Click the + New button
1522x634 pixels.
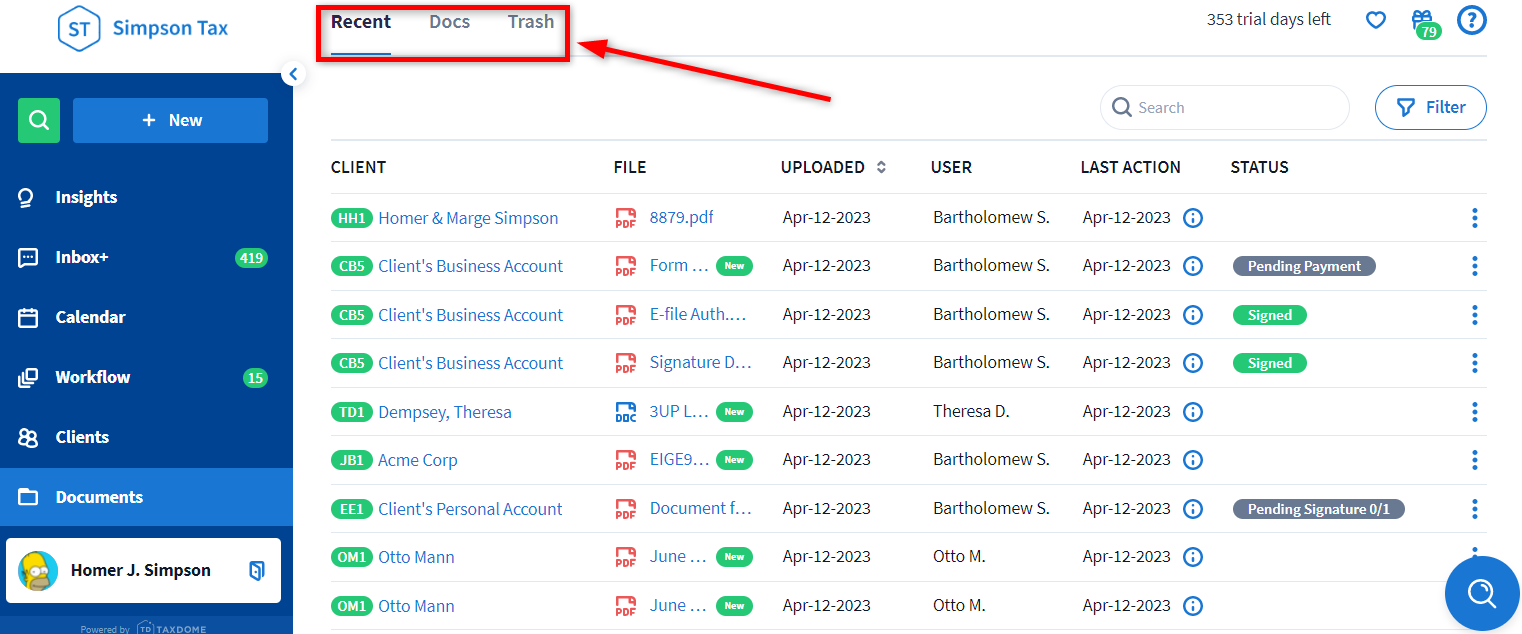170,120
